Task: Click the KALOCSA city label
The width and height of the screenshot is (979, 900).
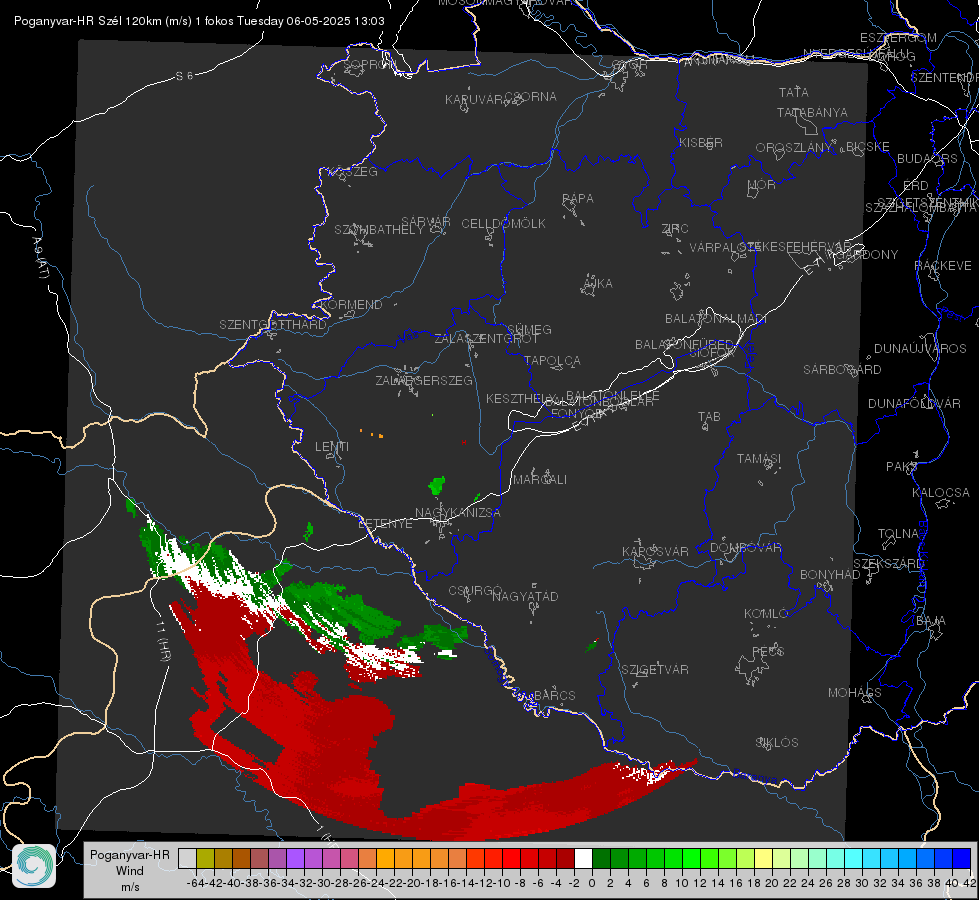Action: (x=941, y=493)
